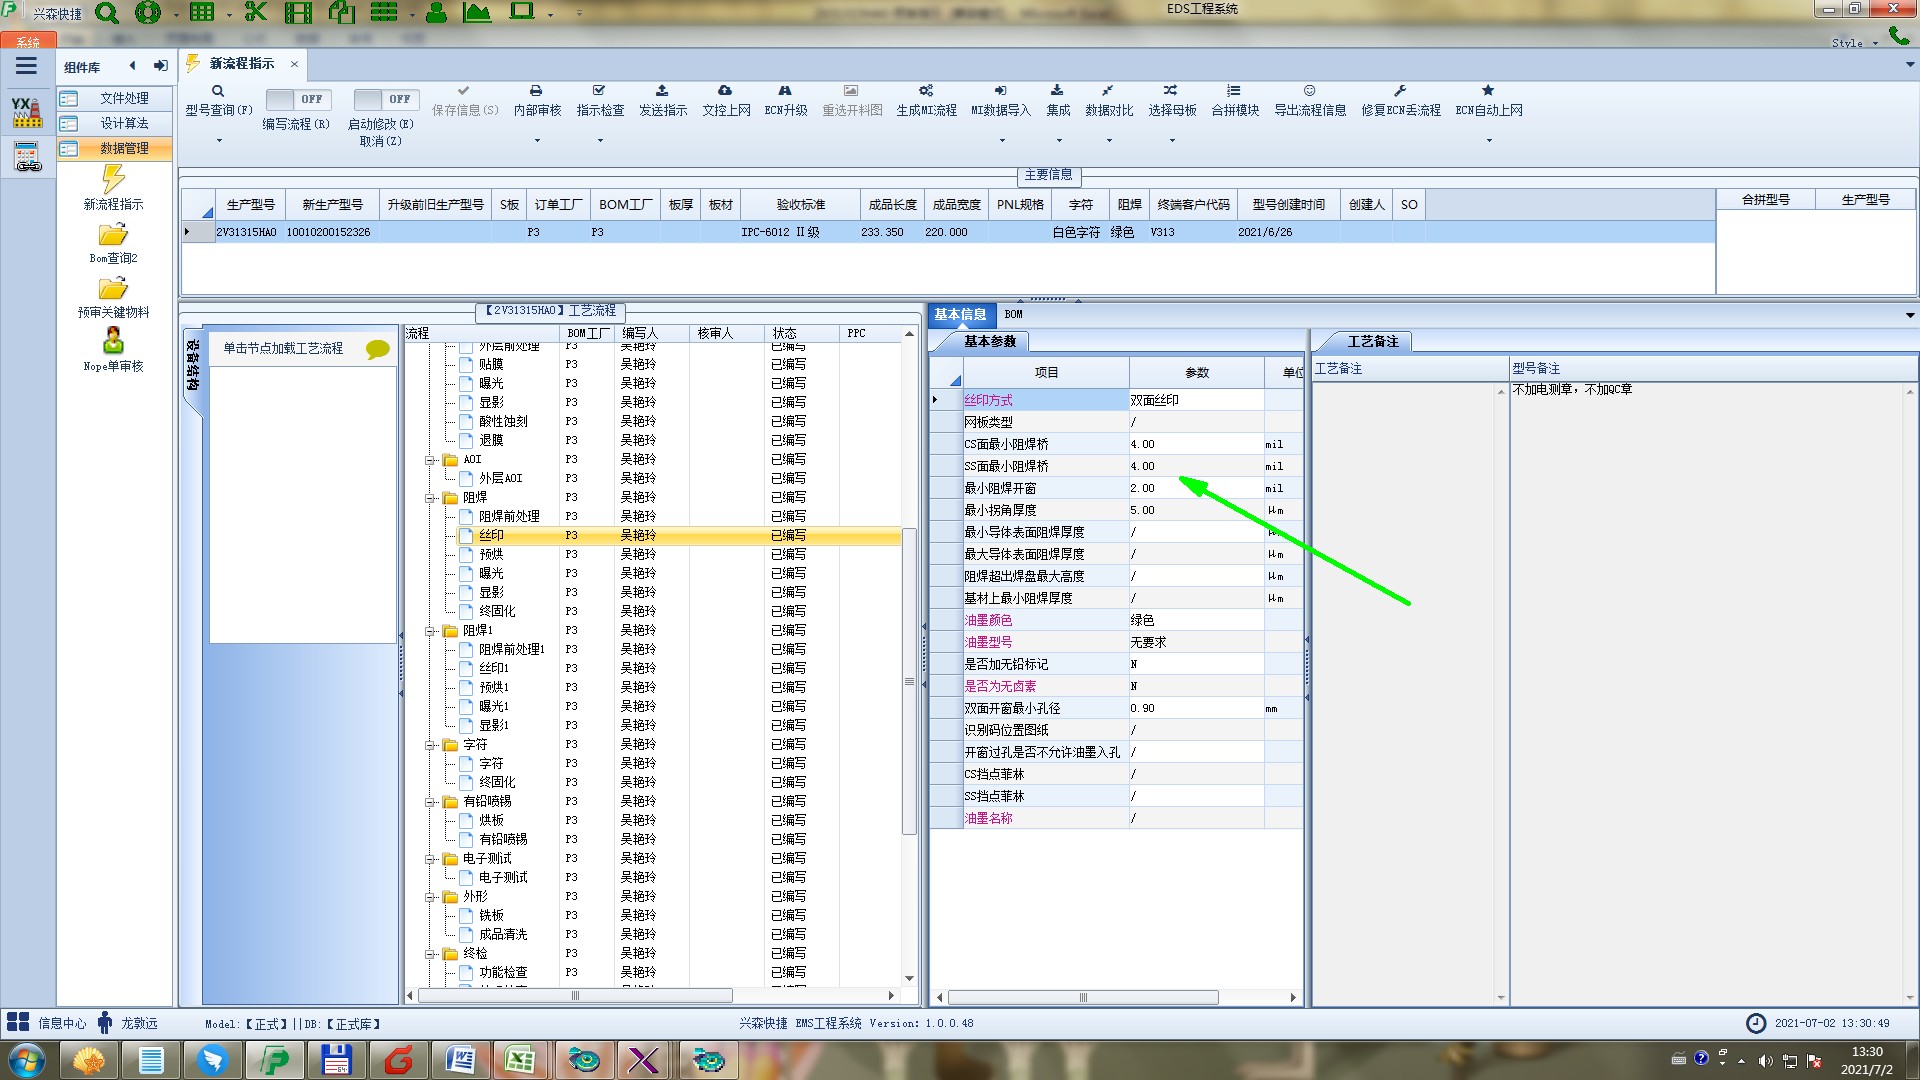Select the 新流程指示 document tab
This screenshot has width=1920, height=1080.
(241, 63)
